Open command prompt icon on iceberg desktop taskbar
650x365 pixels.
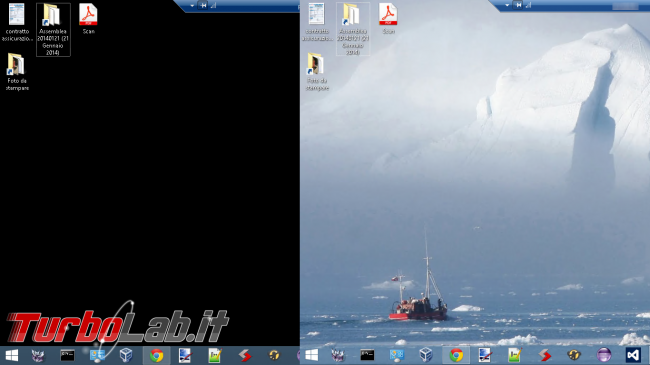367,355
